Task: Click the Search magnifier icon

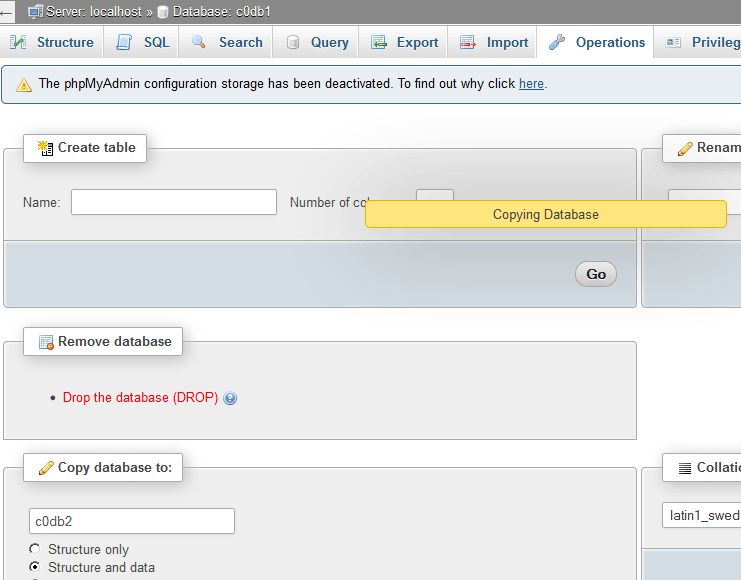Action: coord(199,42)
